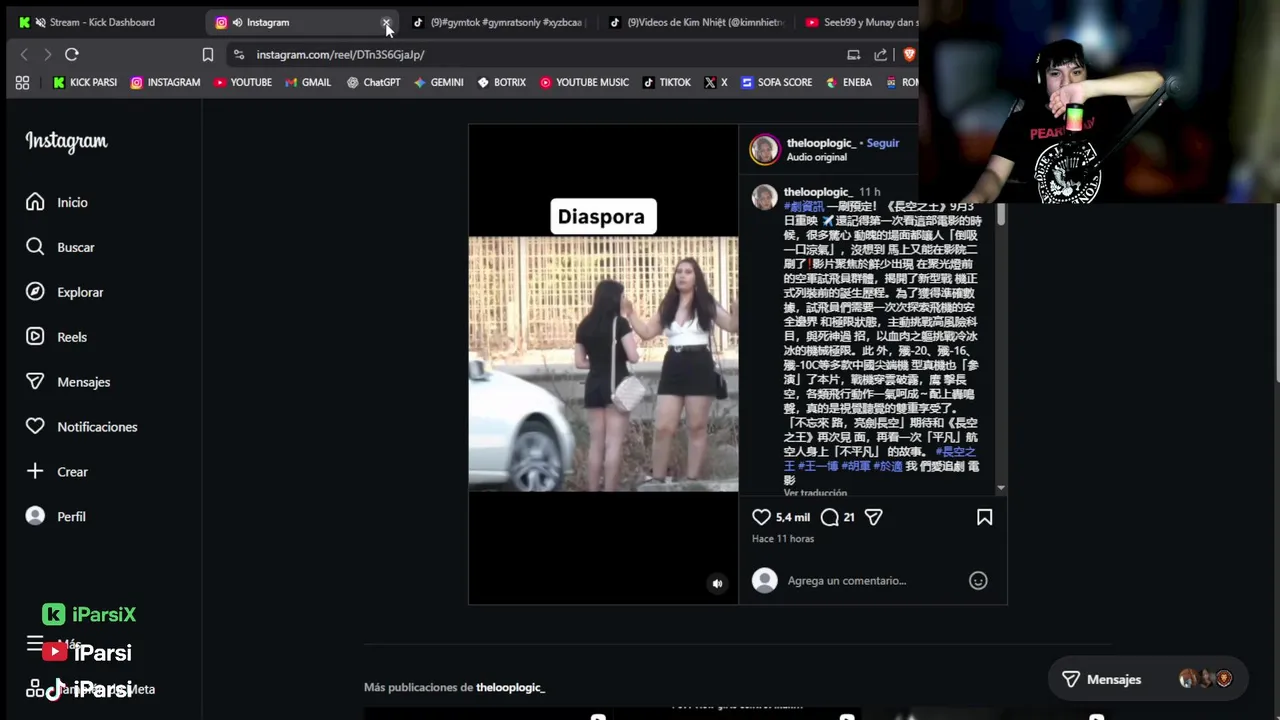The image size is (1280, 720).
Task: Click the caption scroll-down arrow
Action: click(1001, 488)
